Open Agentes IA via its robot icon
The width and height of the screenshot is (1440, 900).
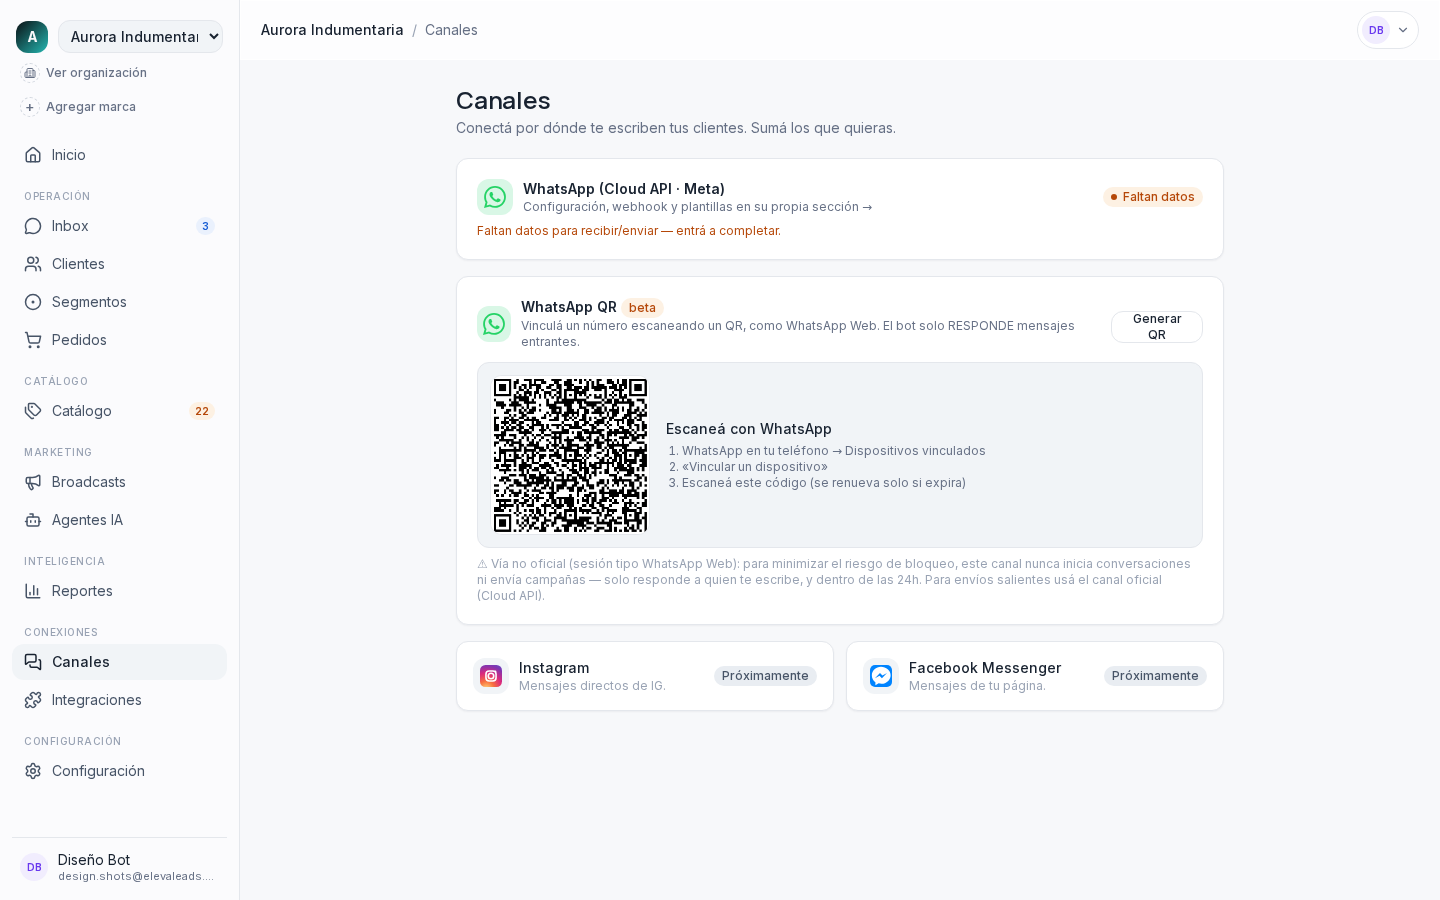(33, 520)
